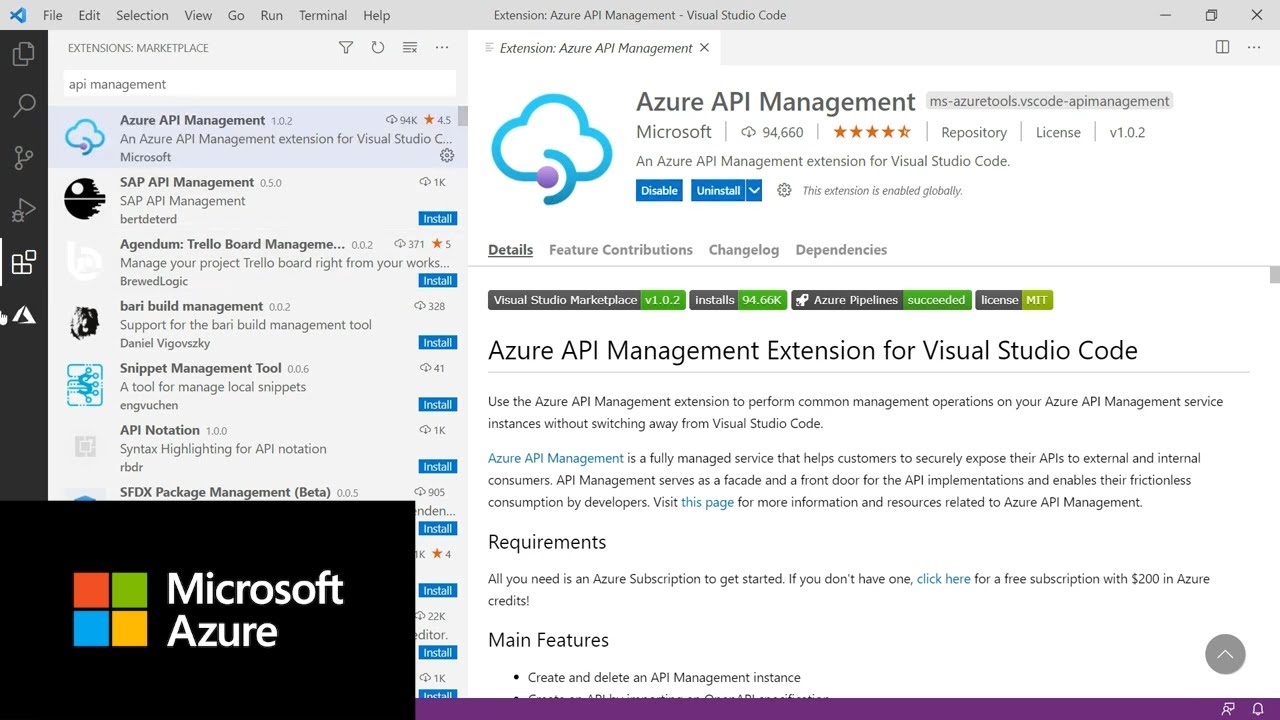
Task: Open the View menu
Action: pyautogui.click(x=198, y=15)
